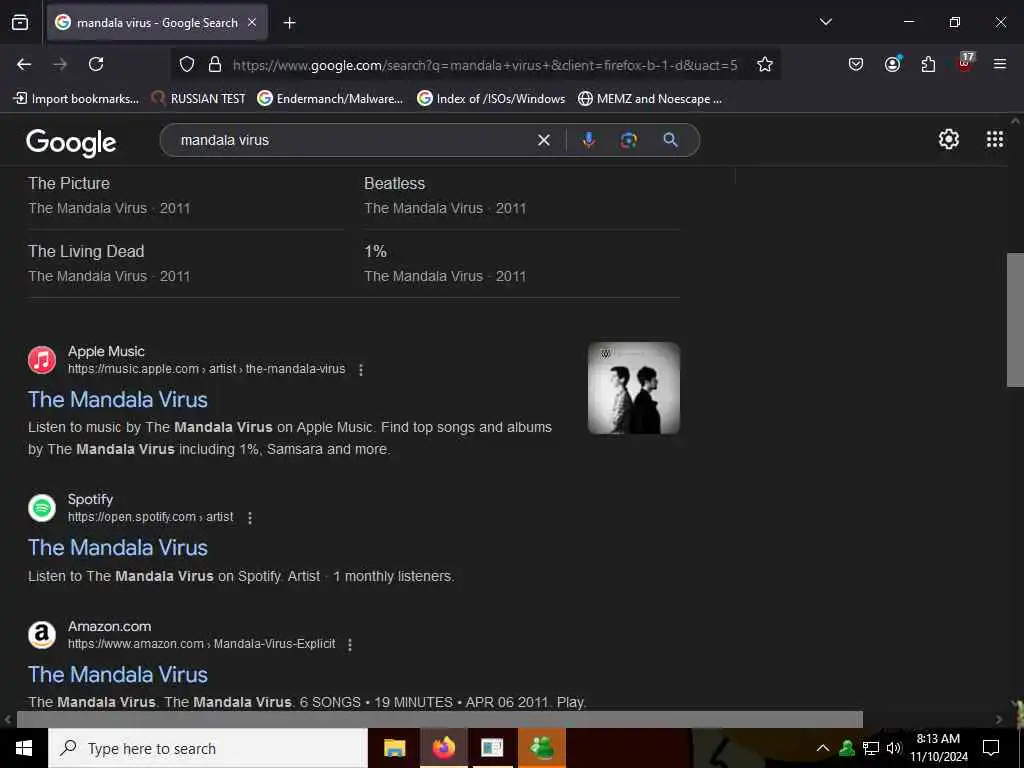
Task: Click Apple Music site icon
Action: (42, 360)
